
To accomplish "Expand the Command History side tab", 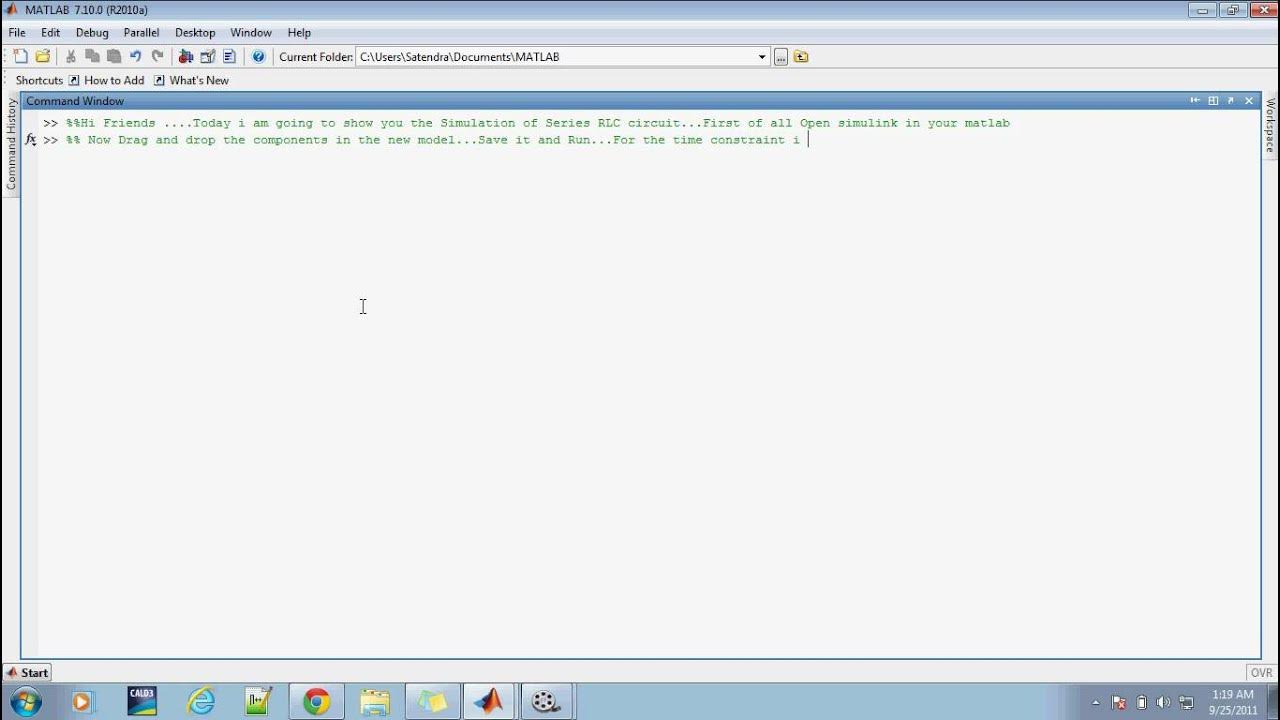I will 11,144.
